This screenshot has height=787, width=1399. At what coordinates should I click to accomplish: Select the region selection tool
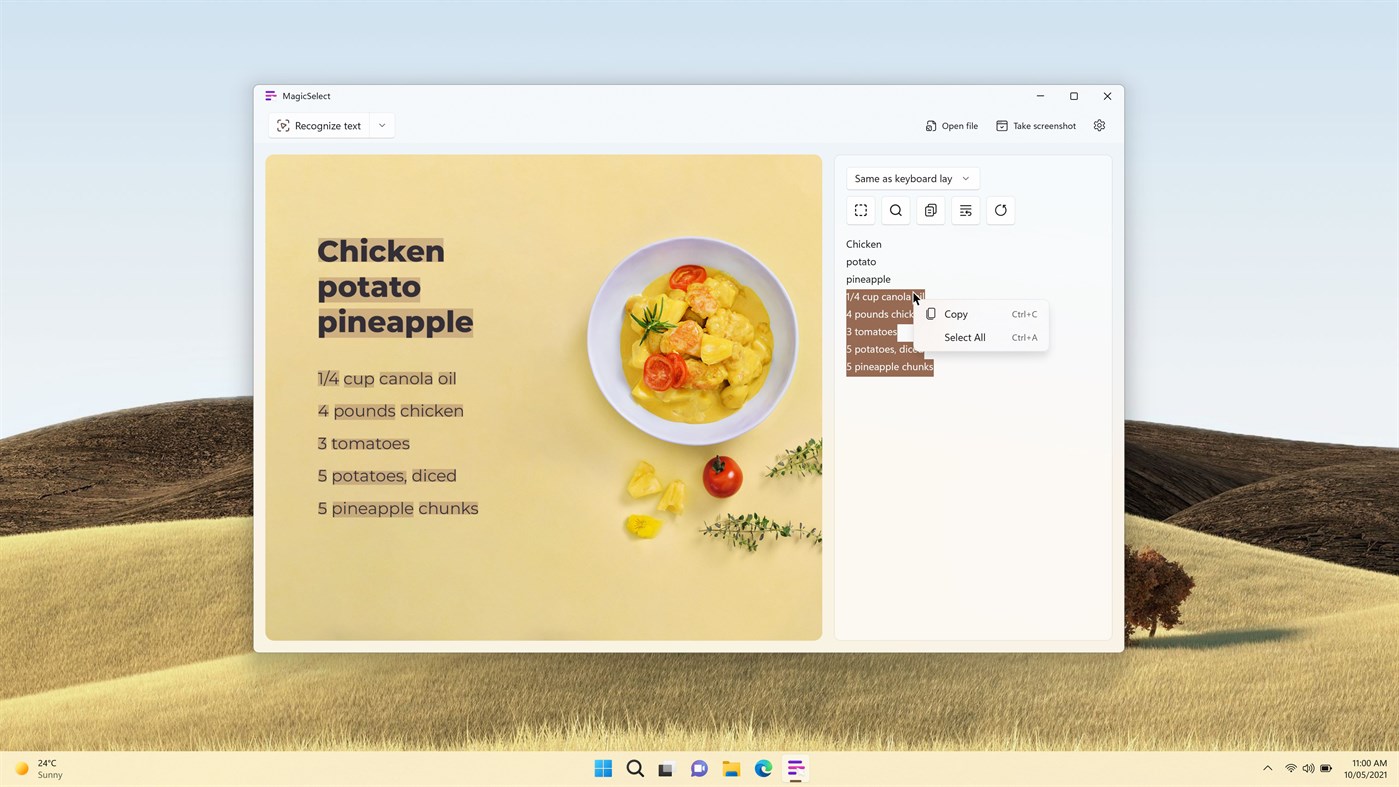[860, 210]
